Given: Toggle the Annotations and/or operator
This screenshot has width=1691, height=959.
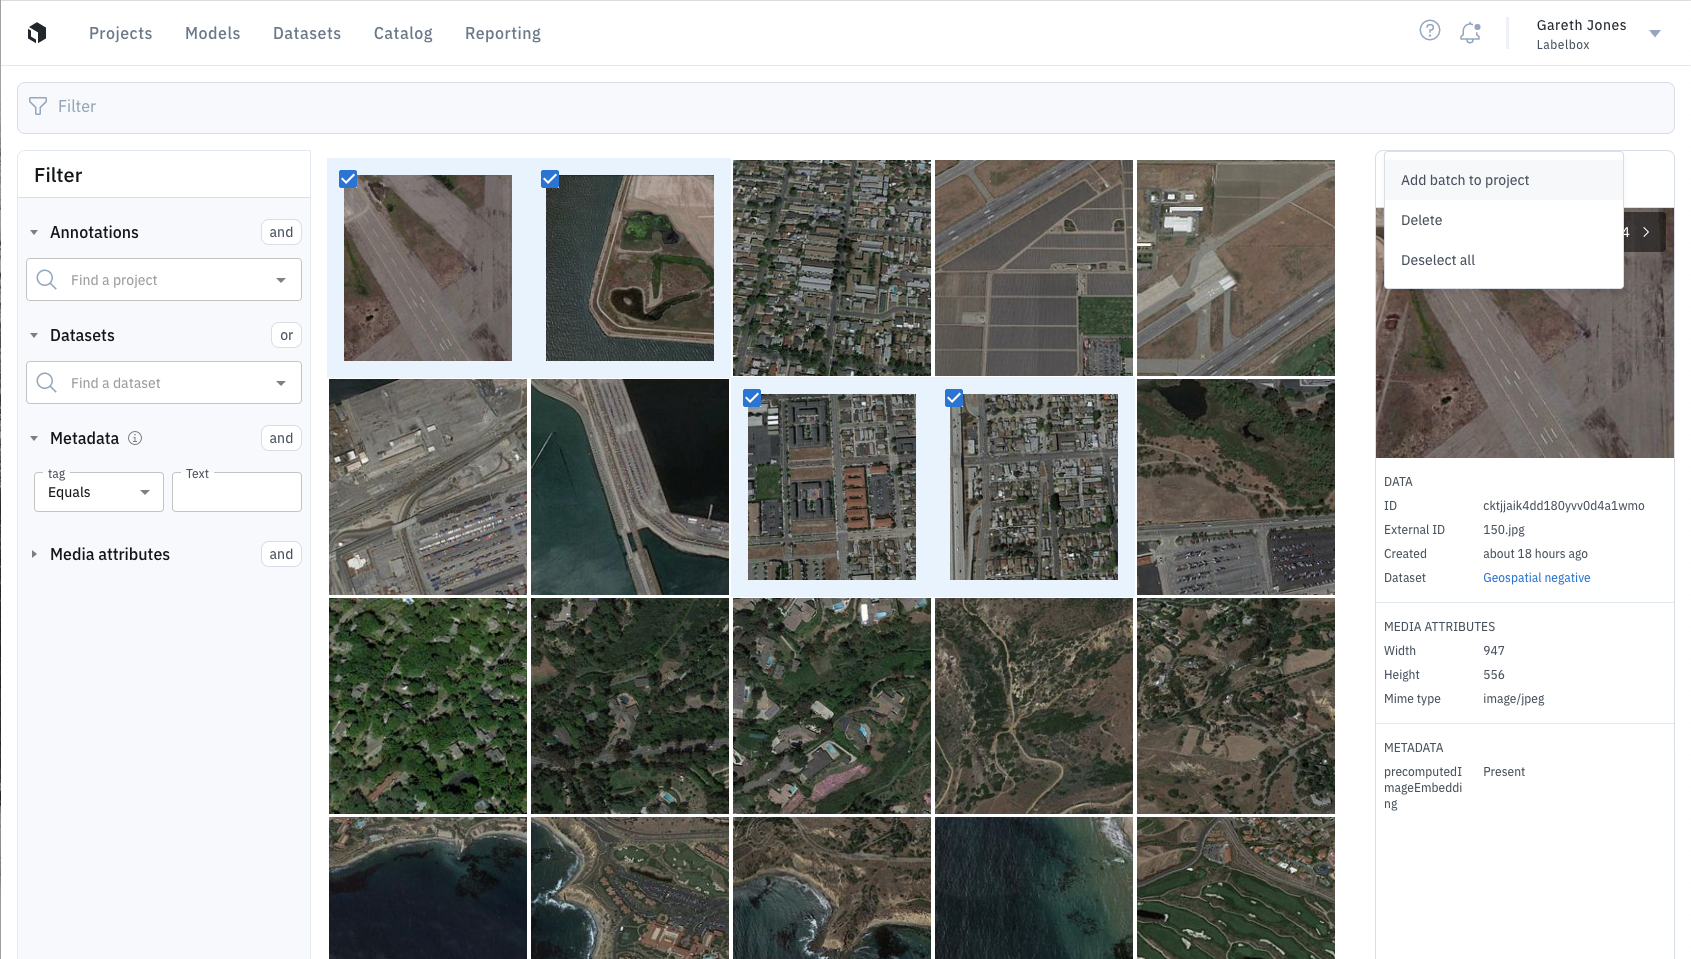Looking at the screenshot, I should [x=281, y=232].
